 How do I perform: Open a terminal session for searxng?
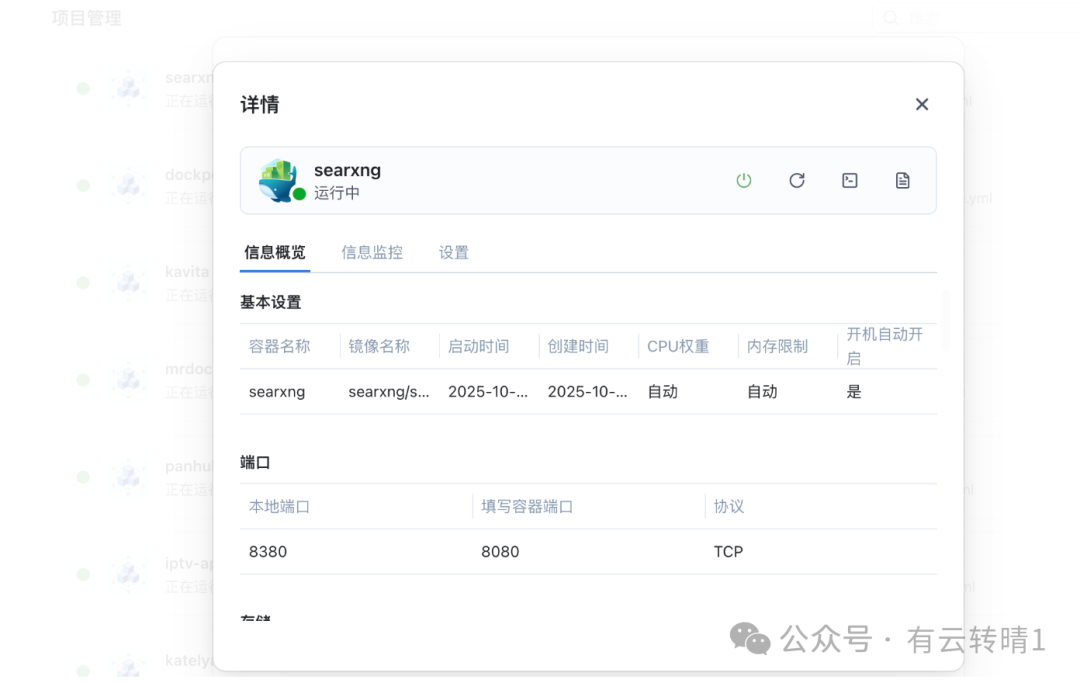point(849,180)
